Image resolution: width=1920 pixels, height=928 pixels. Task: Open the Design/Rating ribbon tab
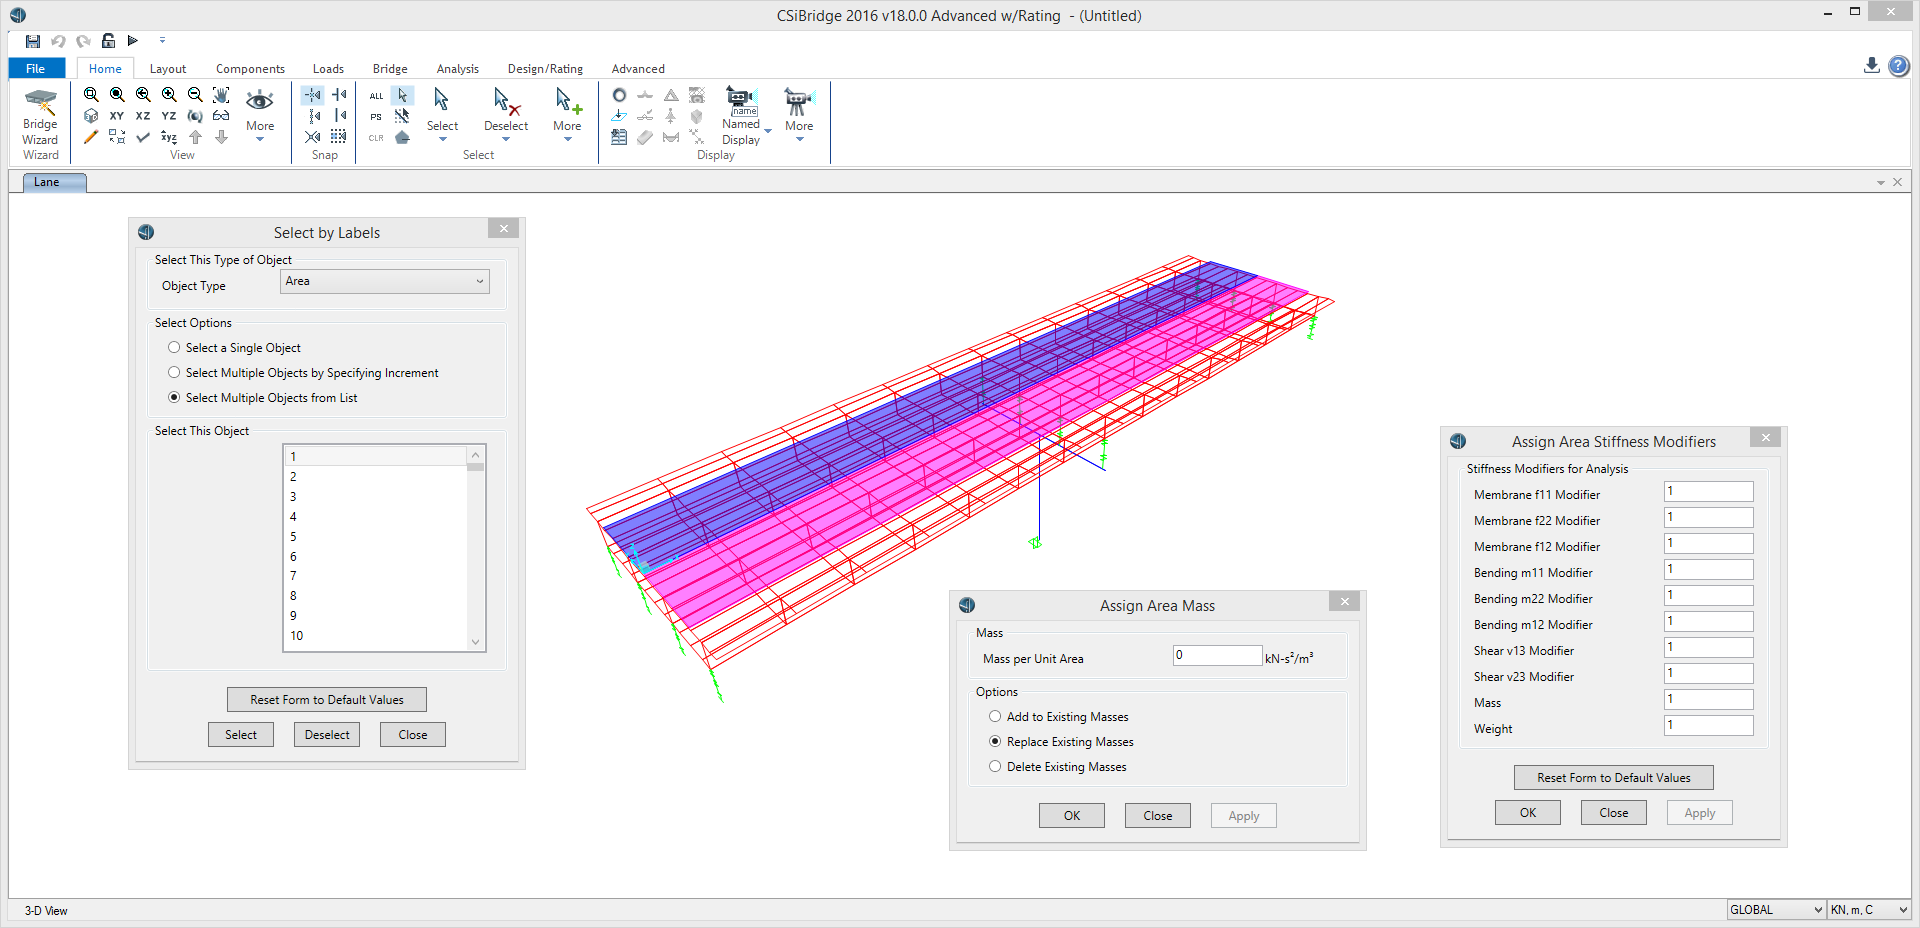(x=545, y=69)
